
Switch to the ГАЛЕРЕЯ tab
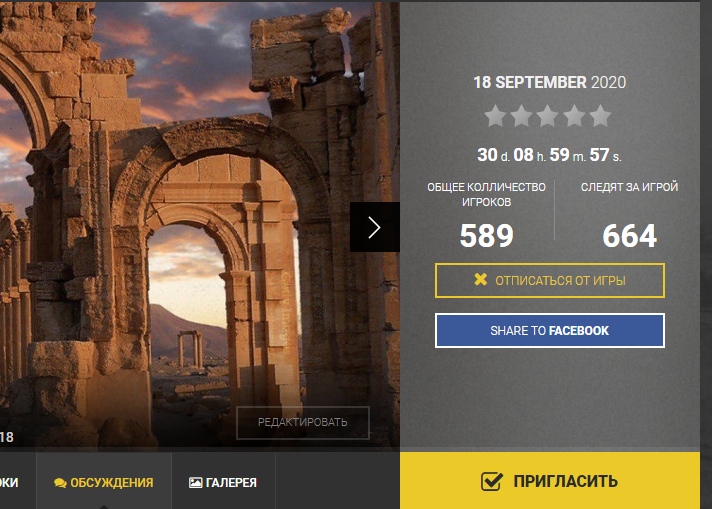pyautogui.click(x=223, y=481)
